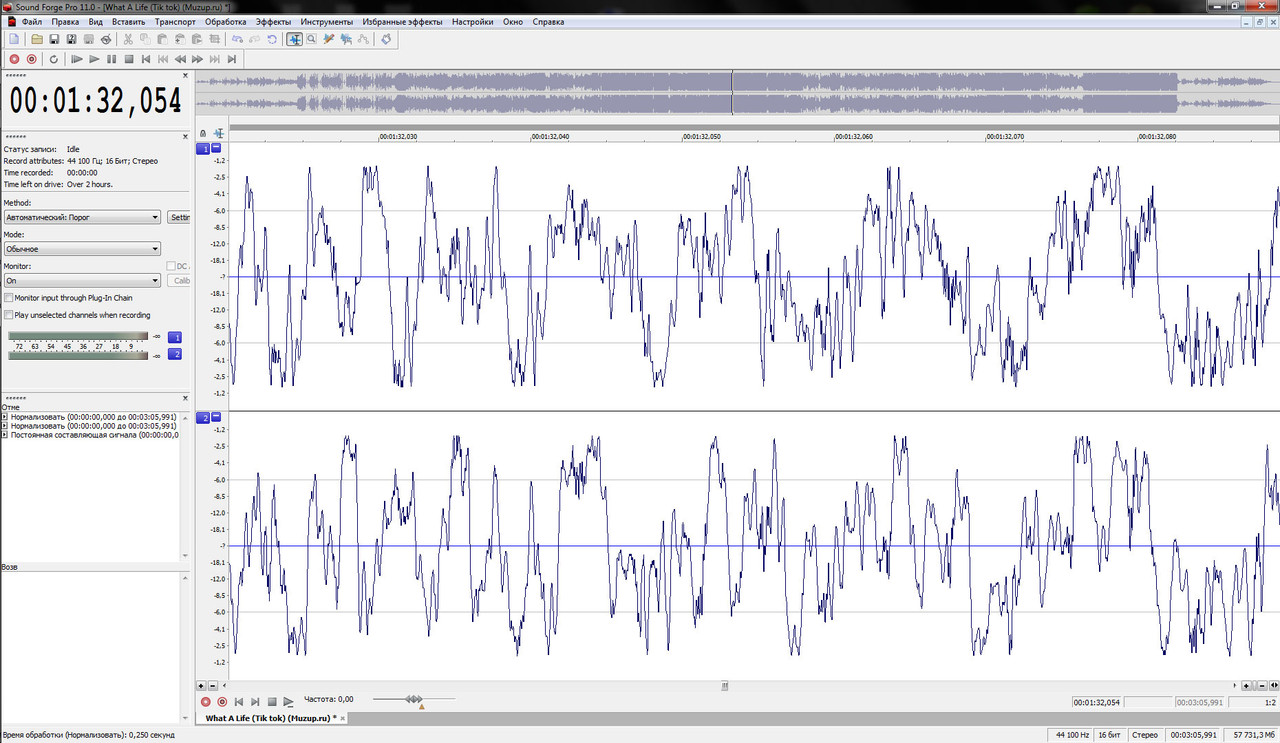Select the Edit tool in toolbar
The width and height of the screenshot is (1280, 743).
(x=295, y=39)
